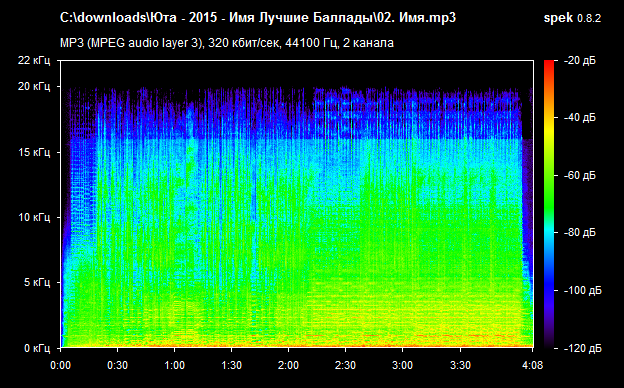Viewport: 624px width, 388px height.
Task: Click the spek 0.8.2 version label
Action: point(572,18)
